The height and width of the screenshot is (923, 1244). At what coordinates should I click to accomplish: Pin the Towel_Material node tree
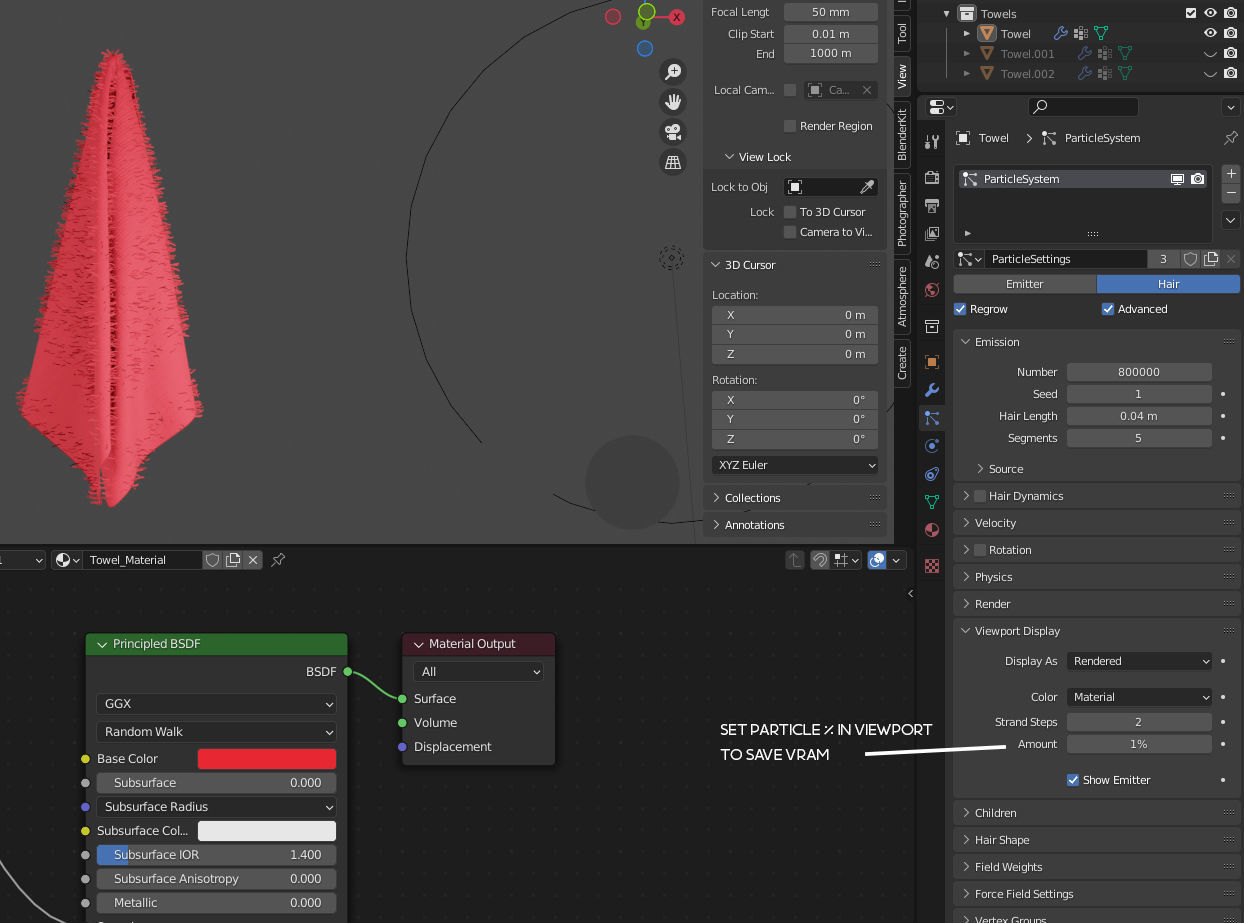click(x=279, y=560)
